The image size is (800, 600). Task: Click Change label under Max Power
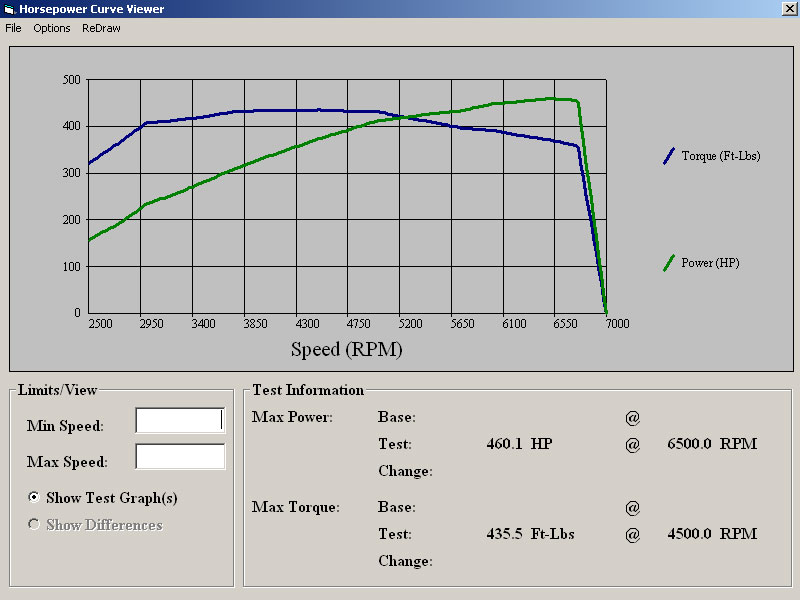(406, 471)
